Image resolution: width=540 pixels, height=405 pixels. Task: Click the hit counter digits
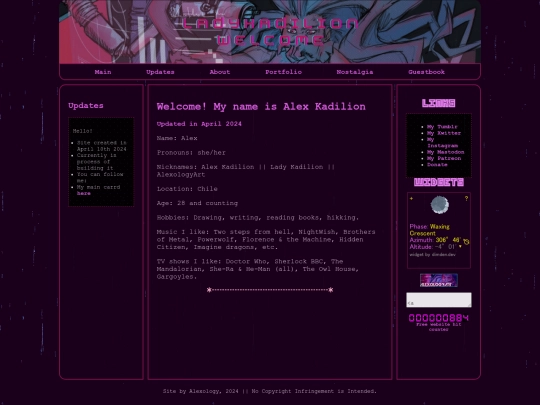click(439, 318)
